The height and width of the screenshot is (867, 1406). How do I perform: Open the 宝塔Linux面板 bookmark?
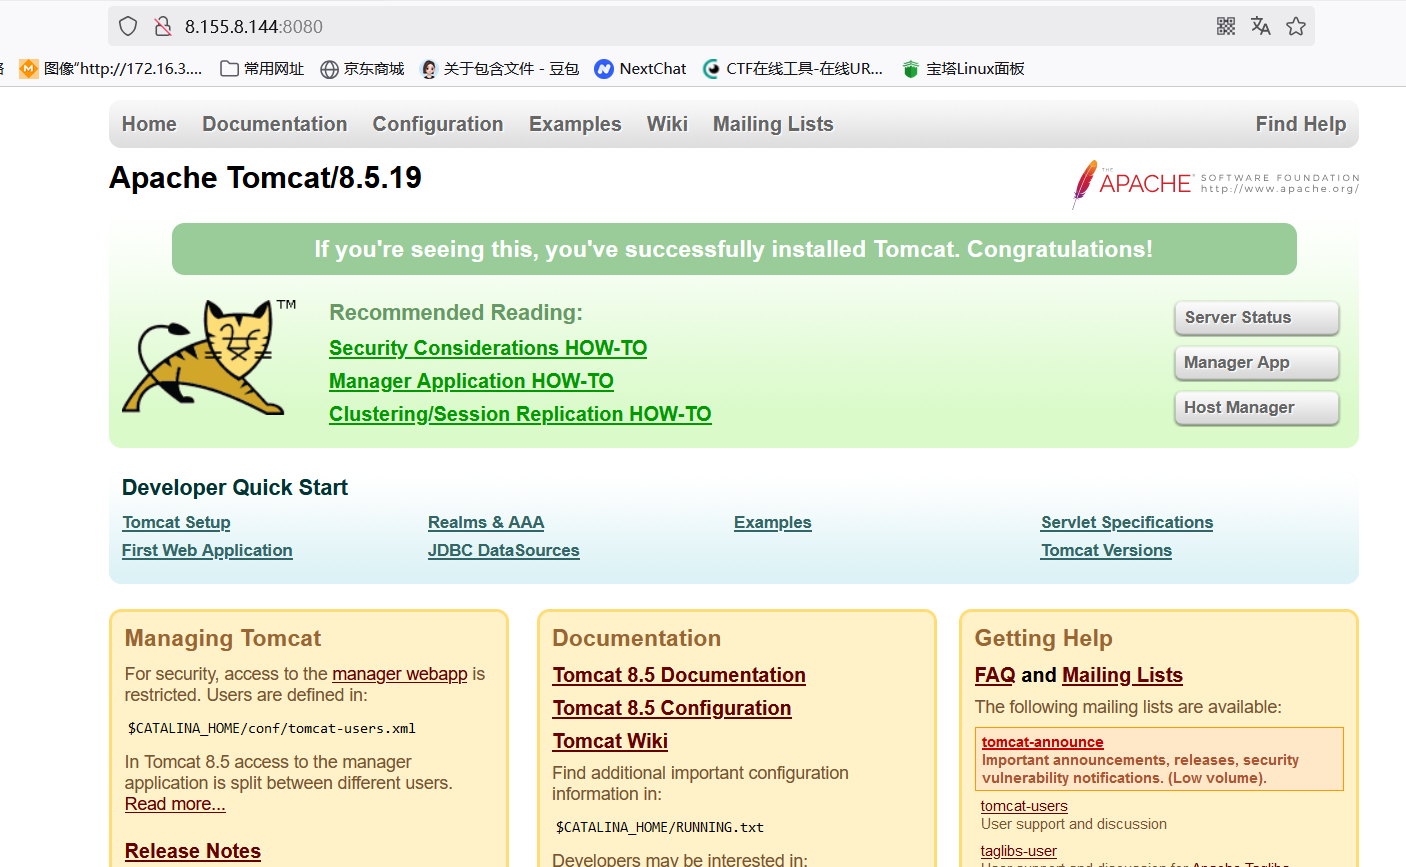click(x=963, y=68)
